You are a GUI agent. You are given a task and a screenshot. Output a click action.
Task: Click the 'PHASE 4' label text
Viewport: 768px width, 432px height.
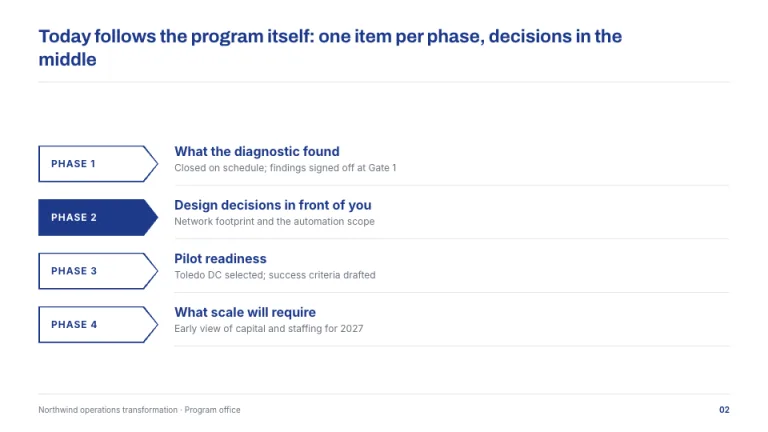click(x=74, y=325)
